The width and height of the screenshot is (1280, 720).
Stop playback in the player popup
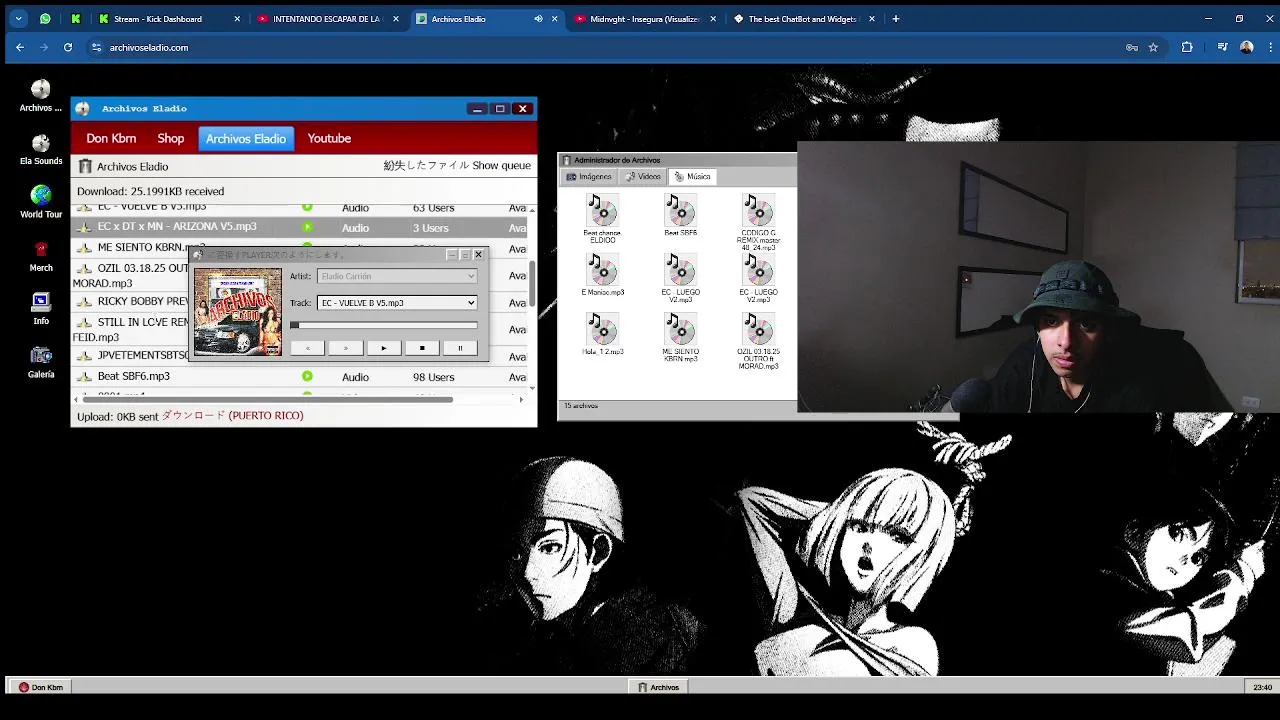coord(422,348)
